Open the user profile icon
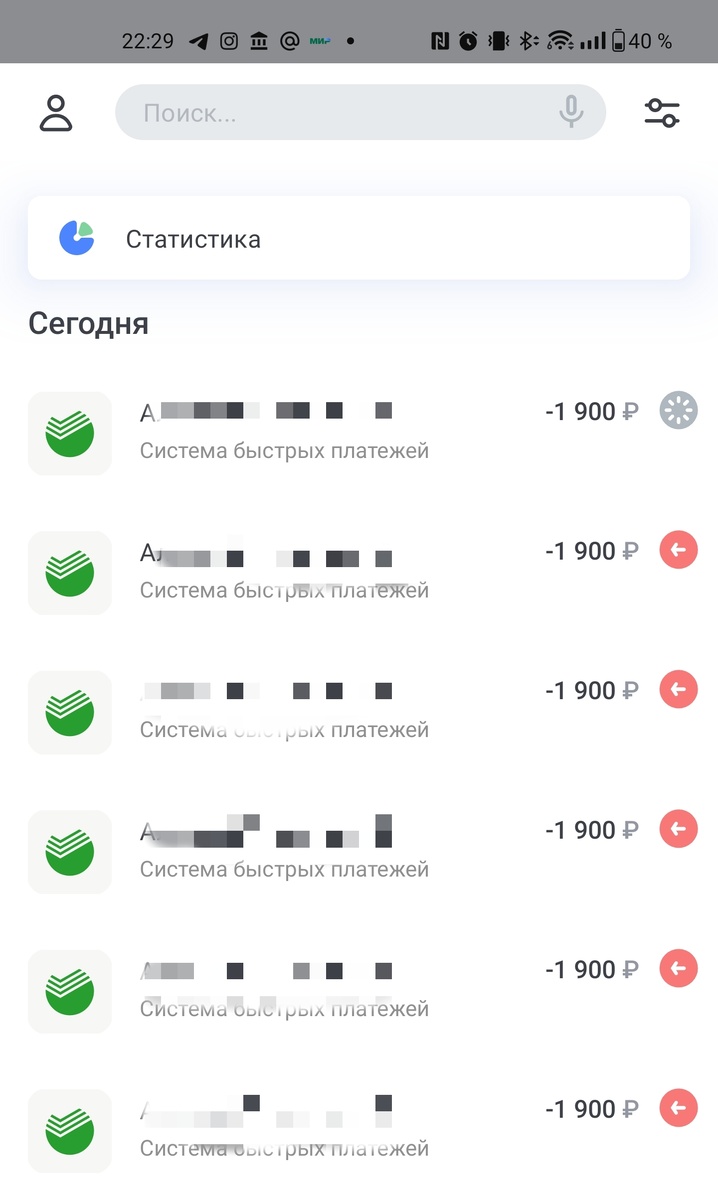The width and height of the screenshot is (718, 1200). point(56,113)
